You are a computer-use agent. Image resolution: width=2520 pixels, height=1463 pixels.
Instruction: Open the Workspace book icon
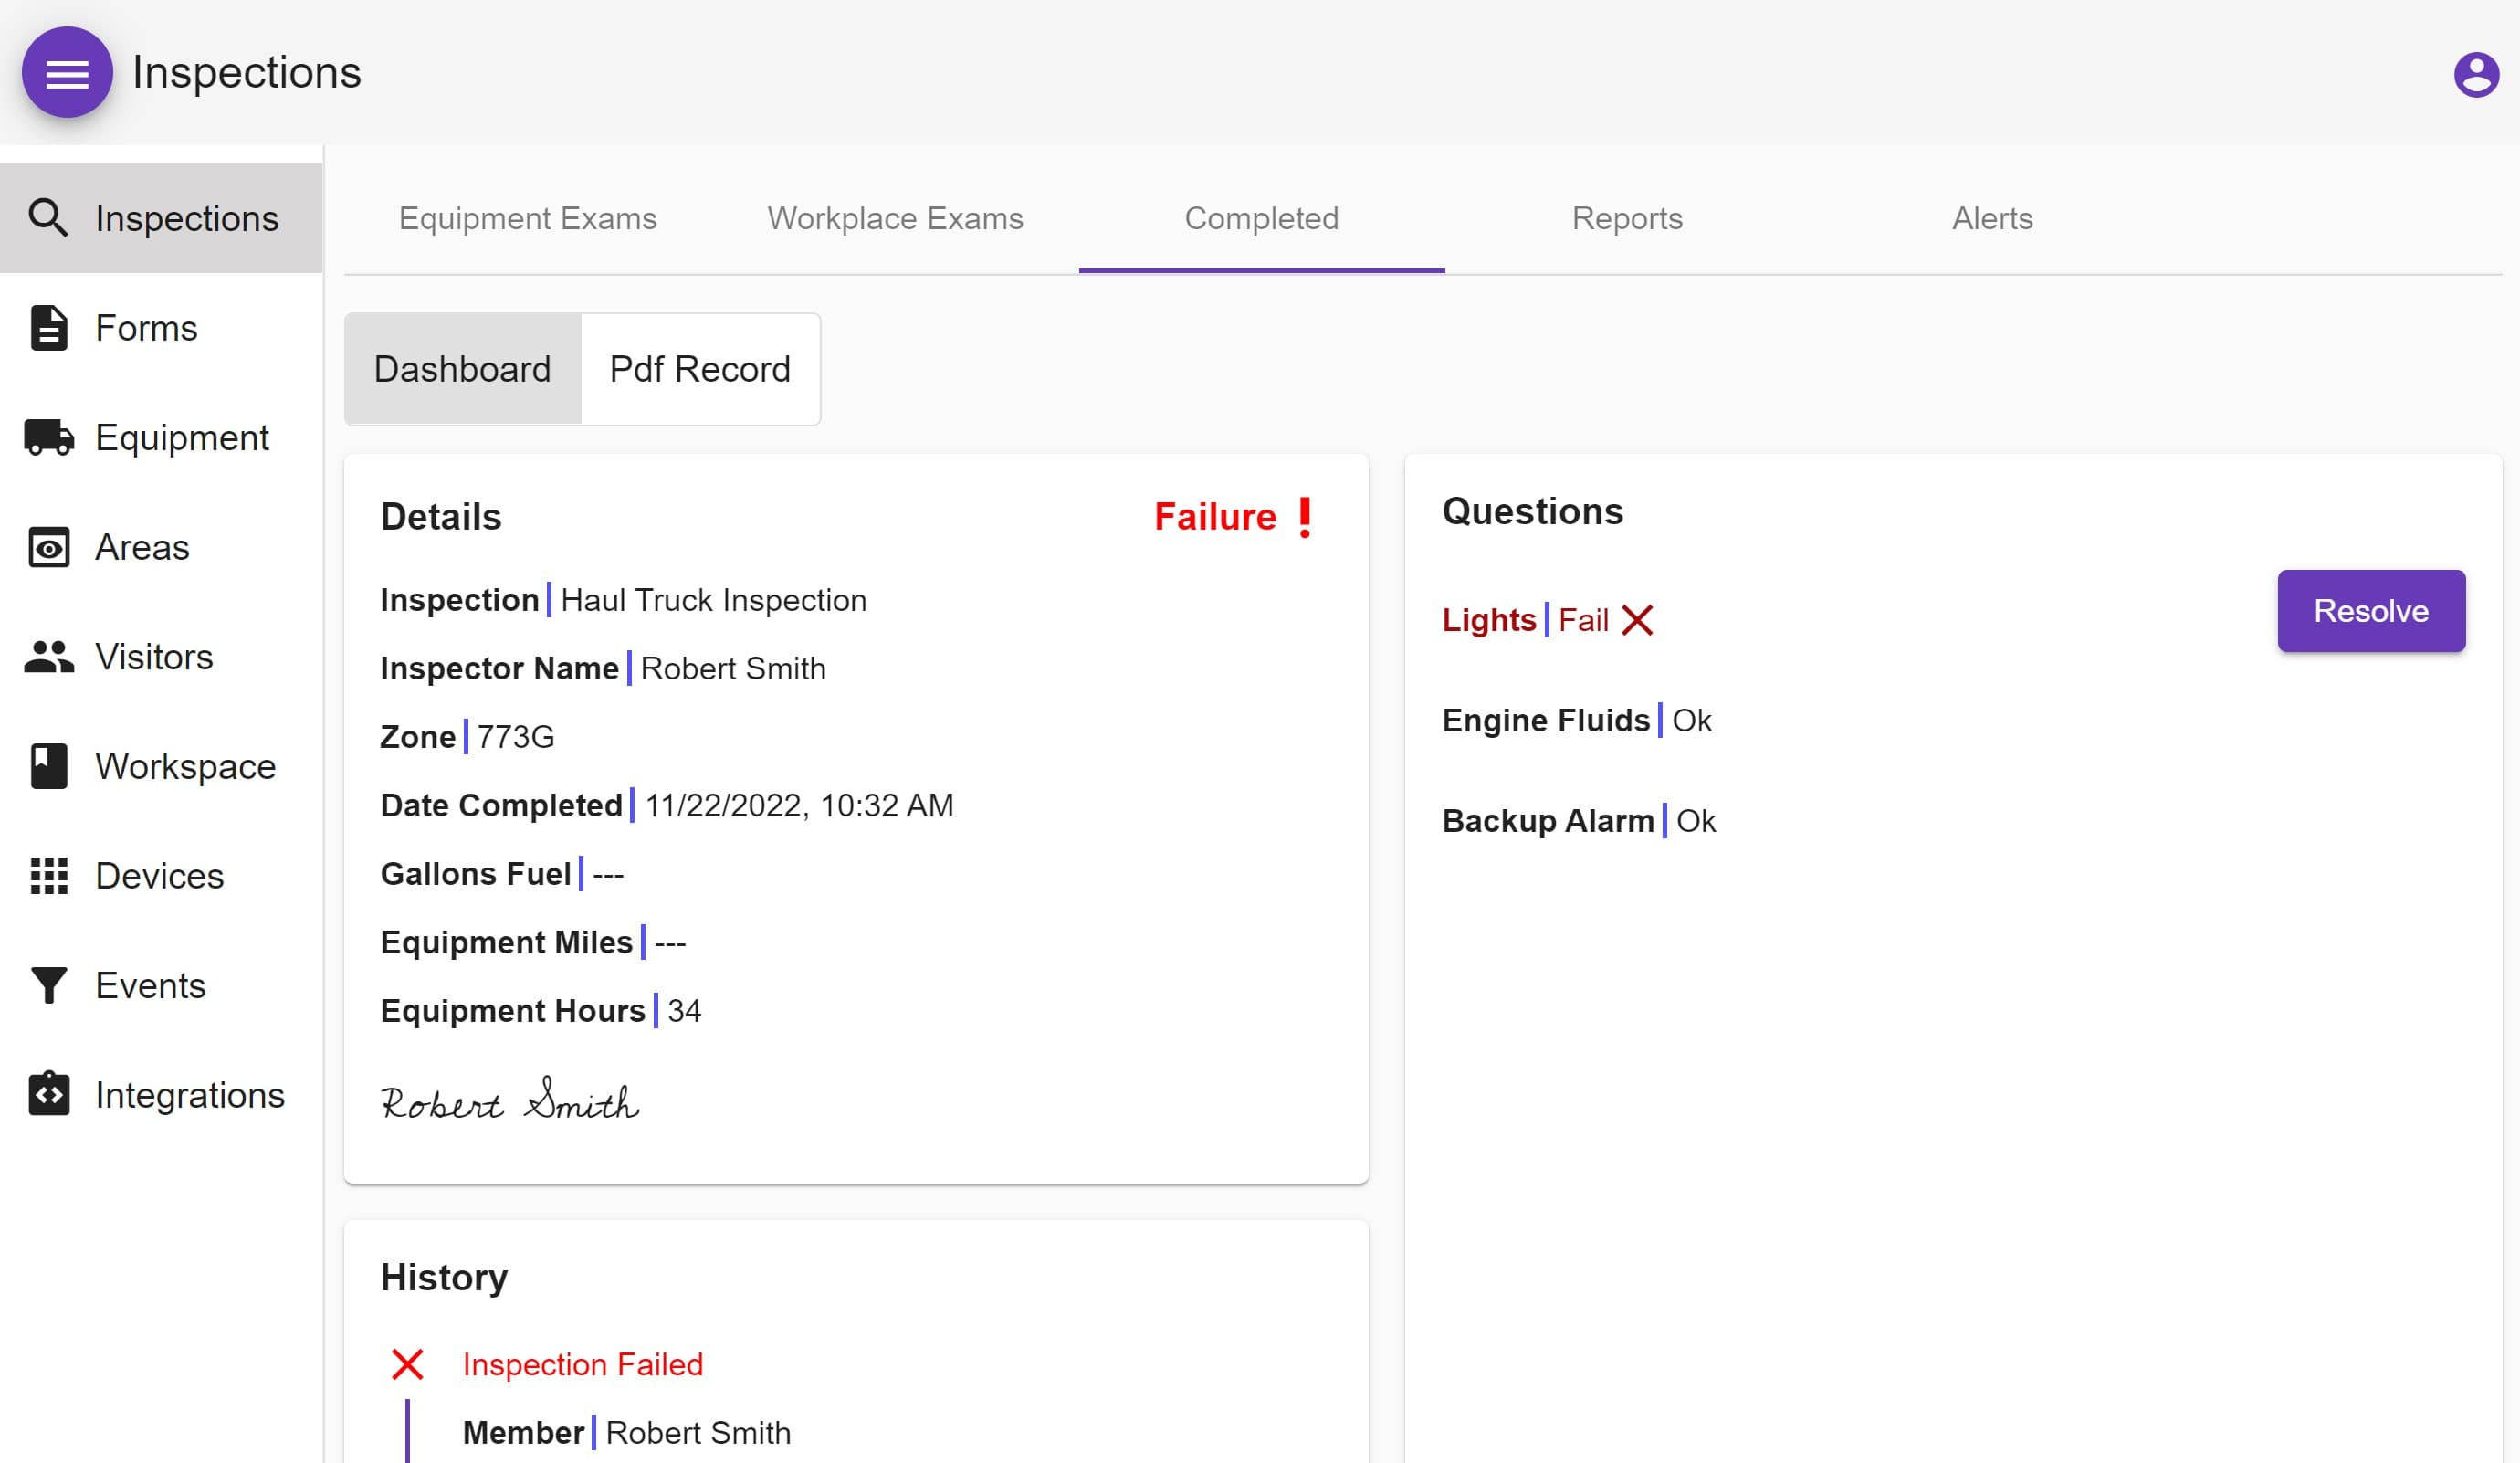tap(48, 766)
